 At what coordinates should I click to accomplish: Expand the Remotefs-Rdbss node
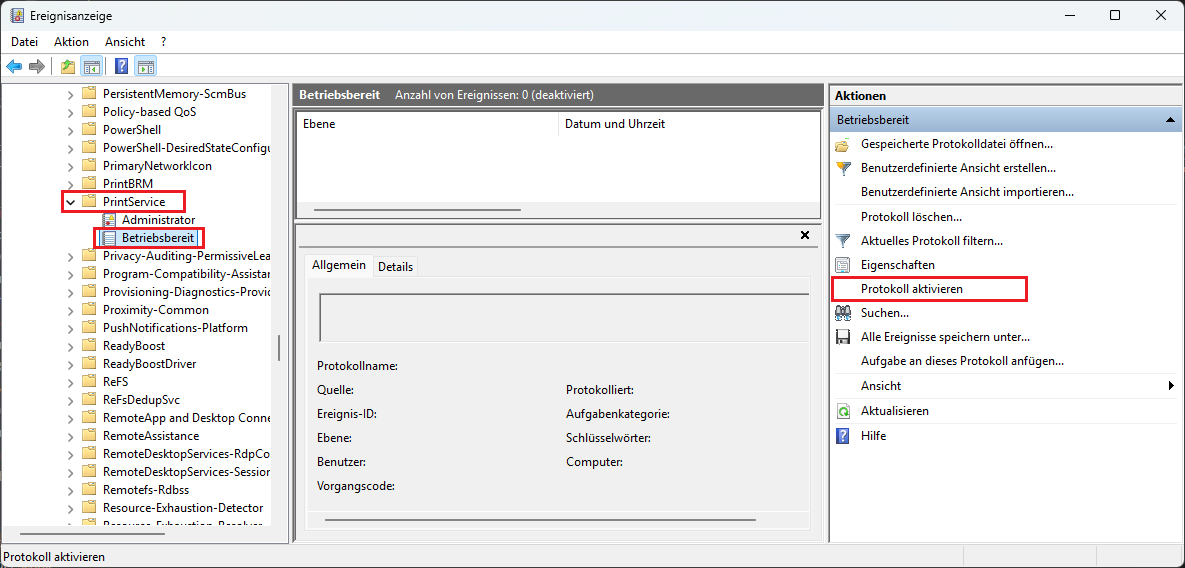[70, 489]
